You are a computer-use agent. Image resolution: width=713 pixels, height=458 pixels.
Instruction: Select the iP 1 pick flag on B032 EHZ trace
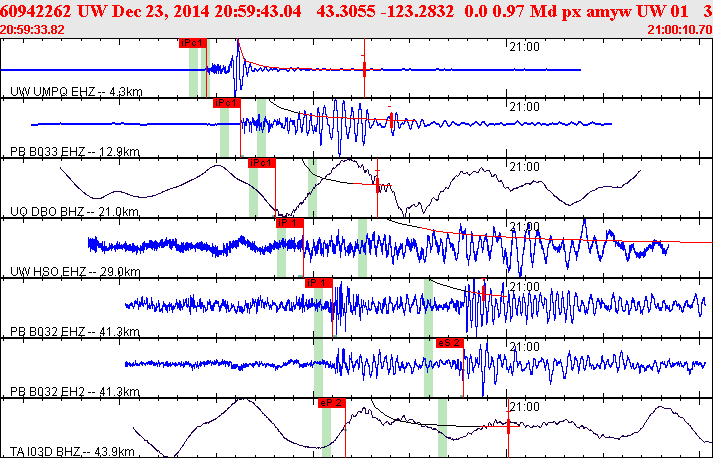pos(319,283)
